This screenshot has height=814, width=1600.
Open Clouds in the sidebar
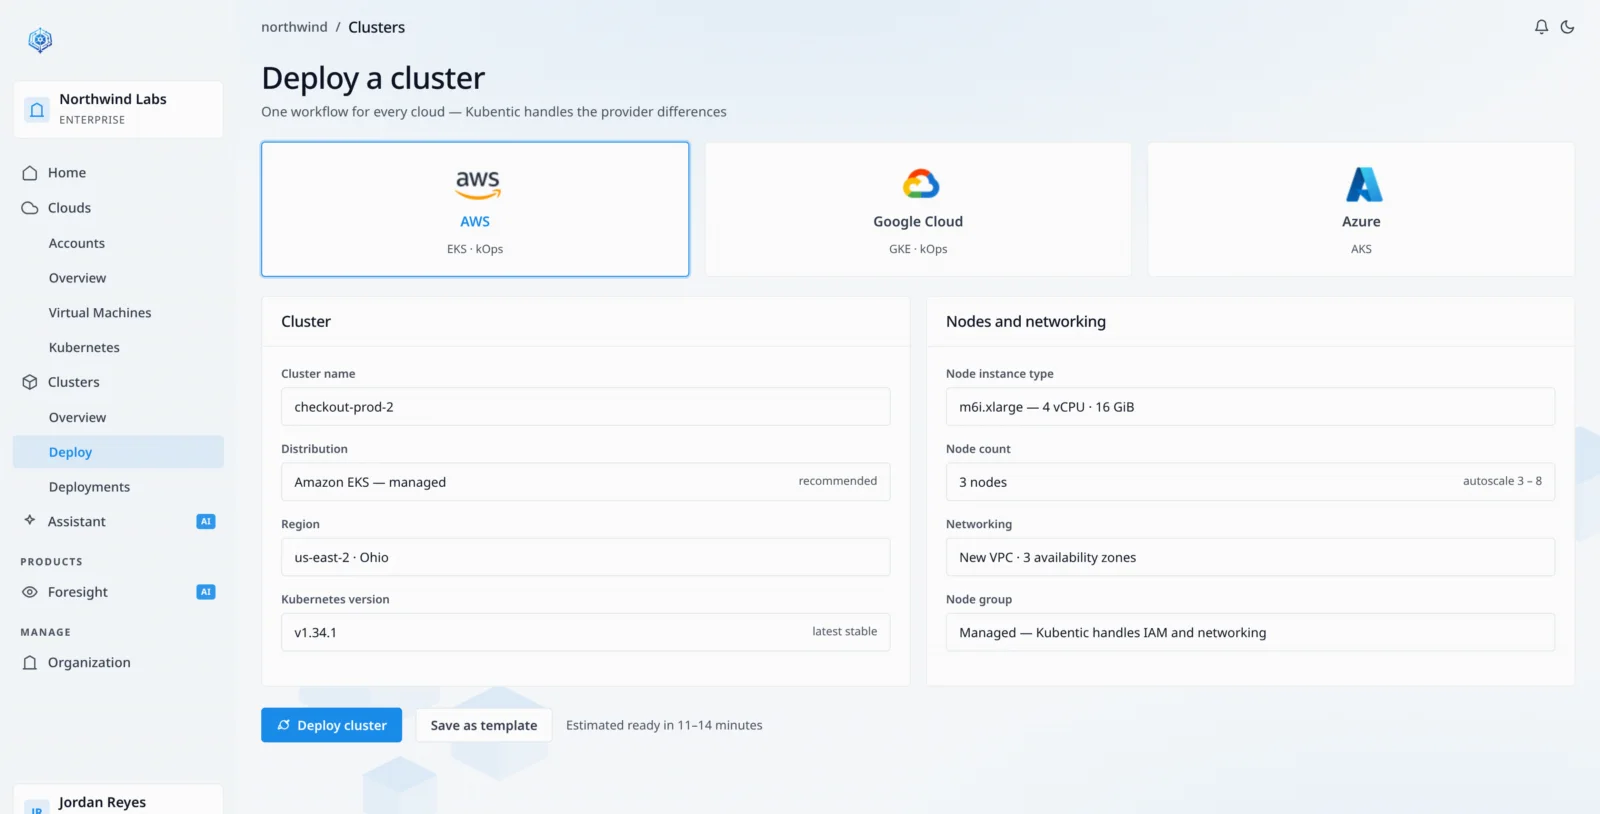(118, 208)
